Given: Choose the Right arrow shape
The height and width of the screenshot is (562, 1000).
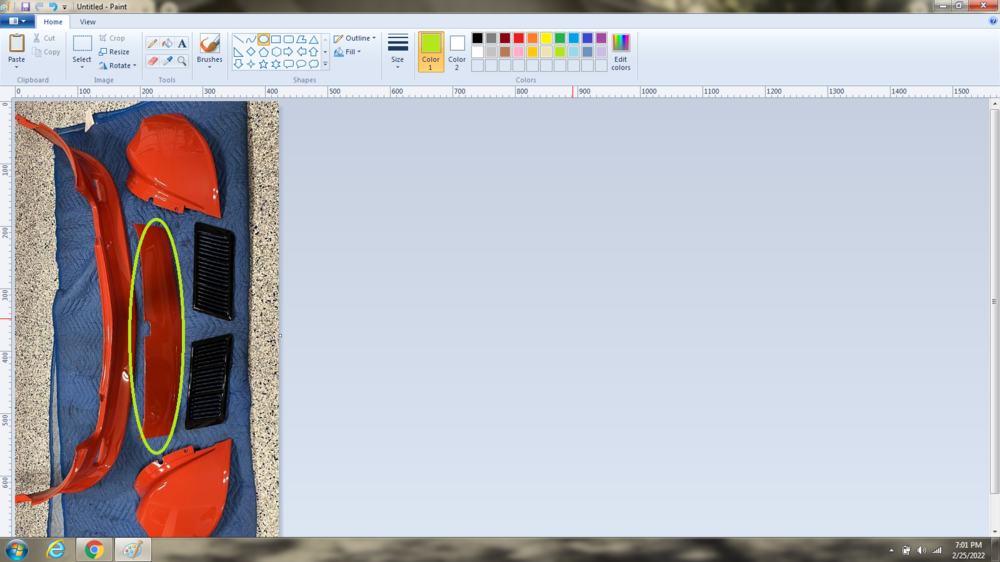Looking at the screenshot, I should tap(288, 52).
